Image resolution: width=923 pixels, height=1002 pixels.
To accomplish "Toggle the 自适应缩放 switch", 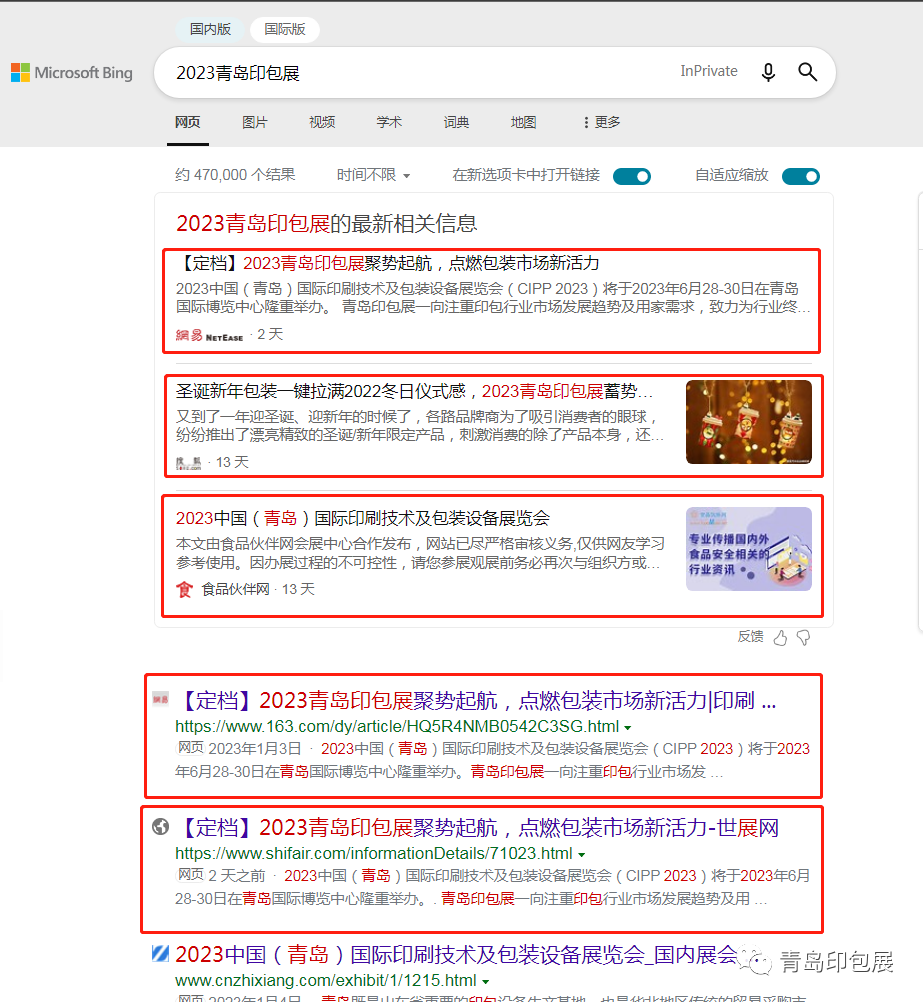I will pos(800,176).
